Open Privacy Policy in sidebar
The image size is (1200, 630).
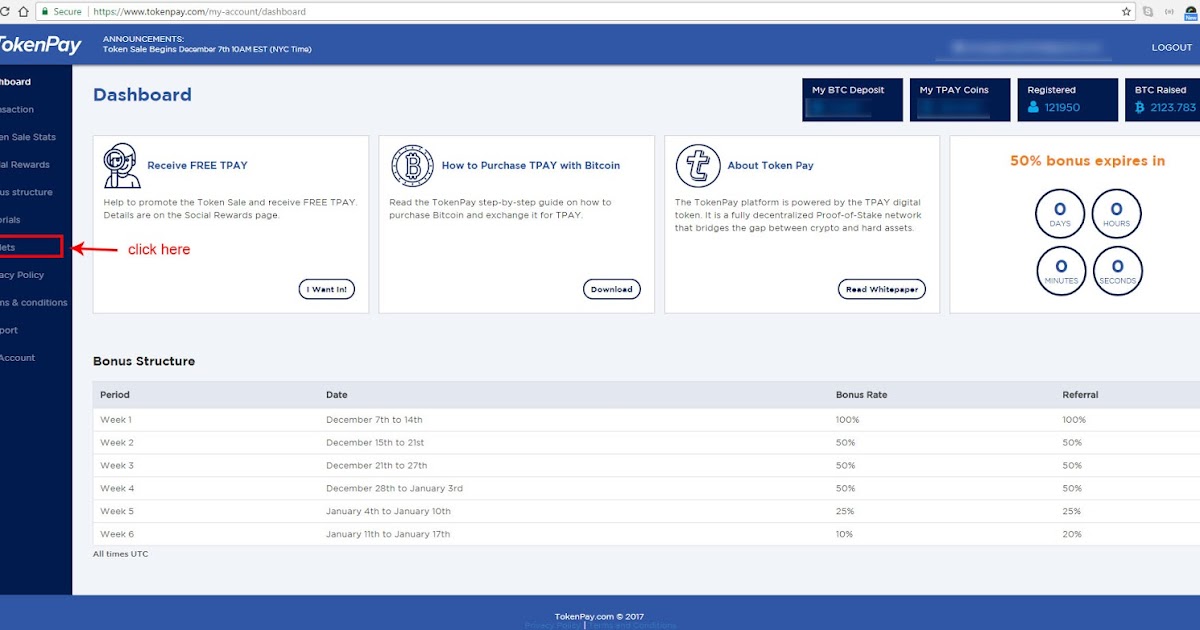(22, 274)
